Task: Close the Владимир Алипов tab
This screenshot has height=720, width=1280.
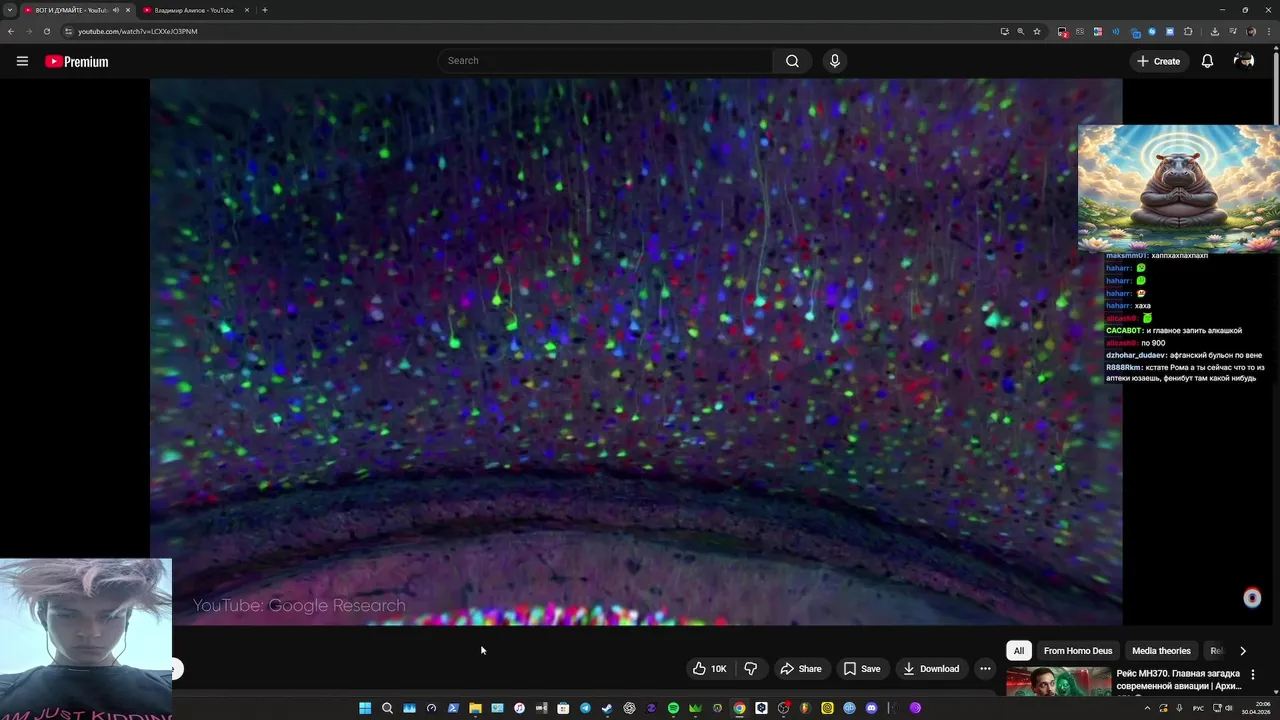Action: 247,10
